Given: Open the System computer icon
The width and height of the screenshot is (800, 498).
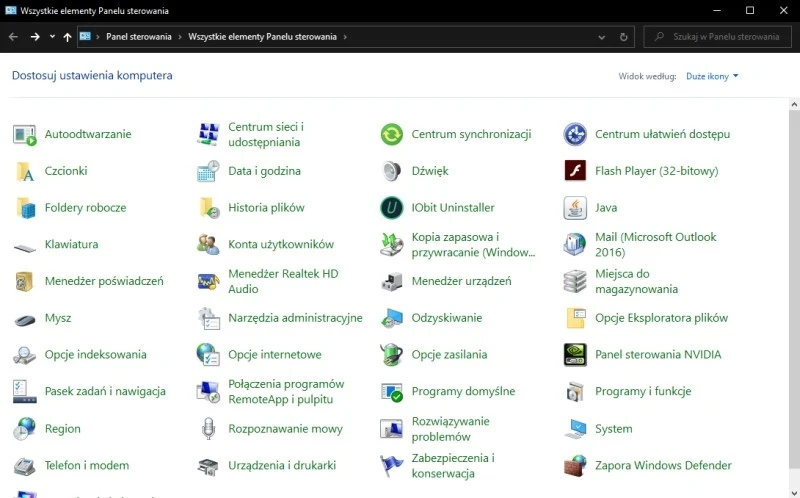Looking at the screenshot, I should [x=575, y=429].
